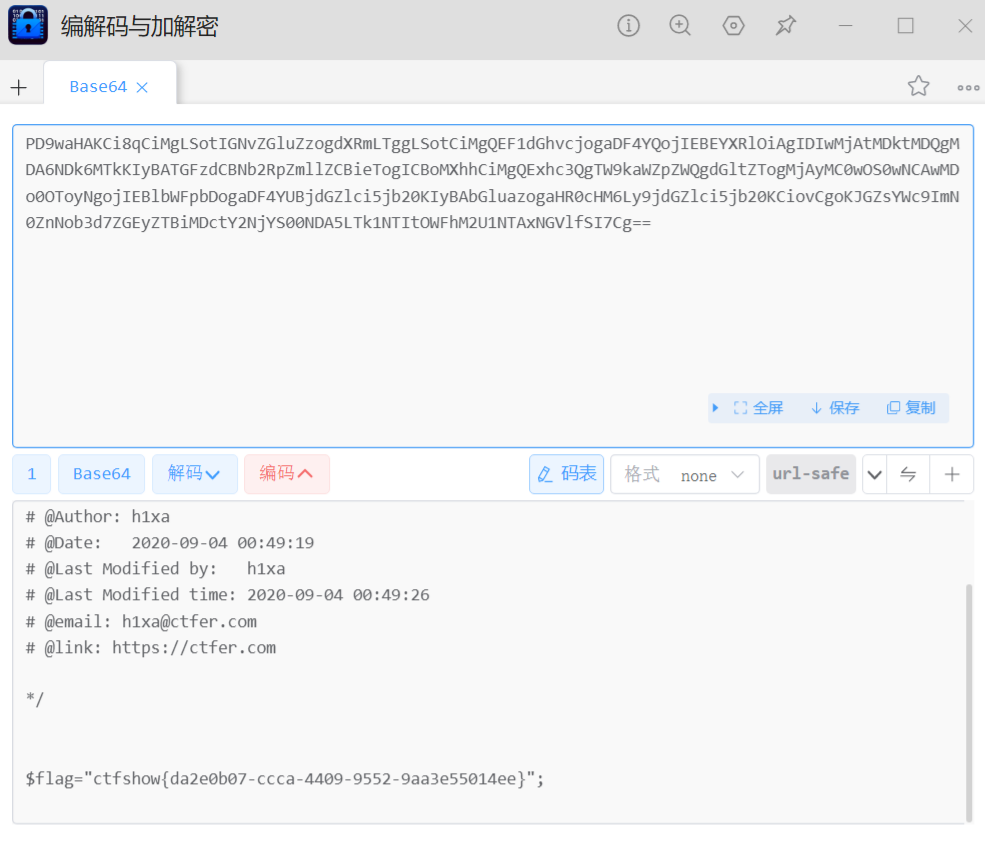Open the info icon in title bar
This screenshot has width=985, height=842.
pyautogui.click(x=628, y=26)
